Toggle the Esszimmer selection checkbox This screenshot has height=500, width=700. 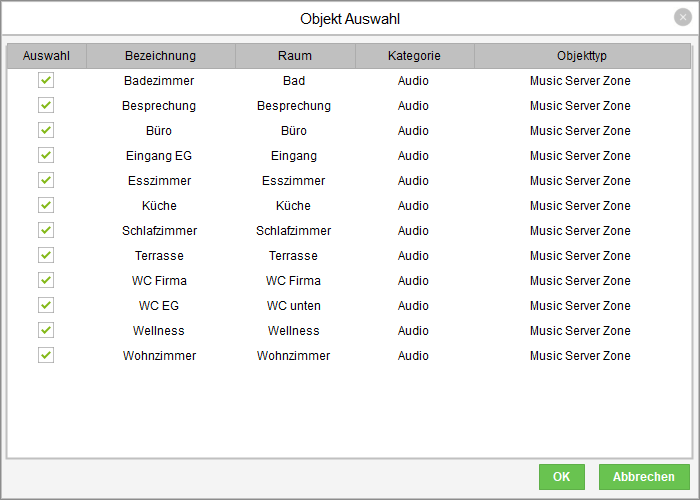(x=46, y=181)
